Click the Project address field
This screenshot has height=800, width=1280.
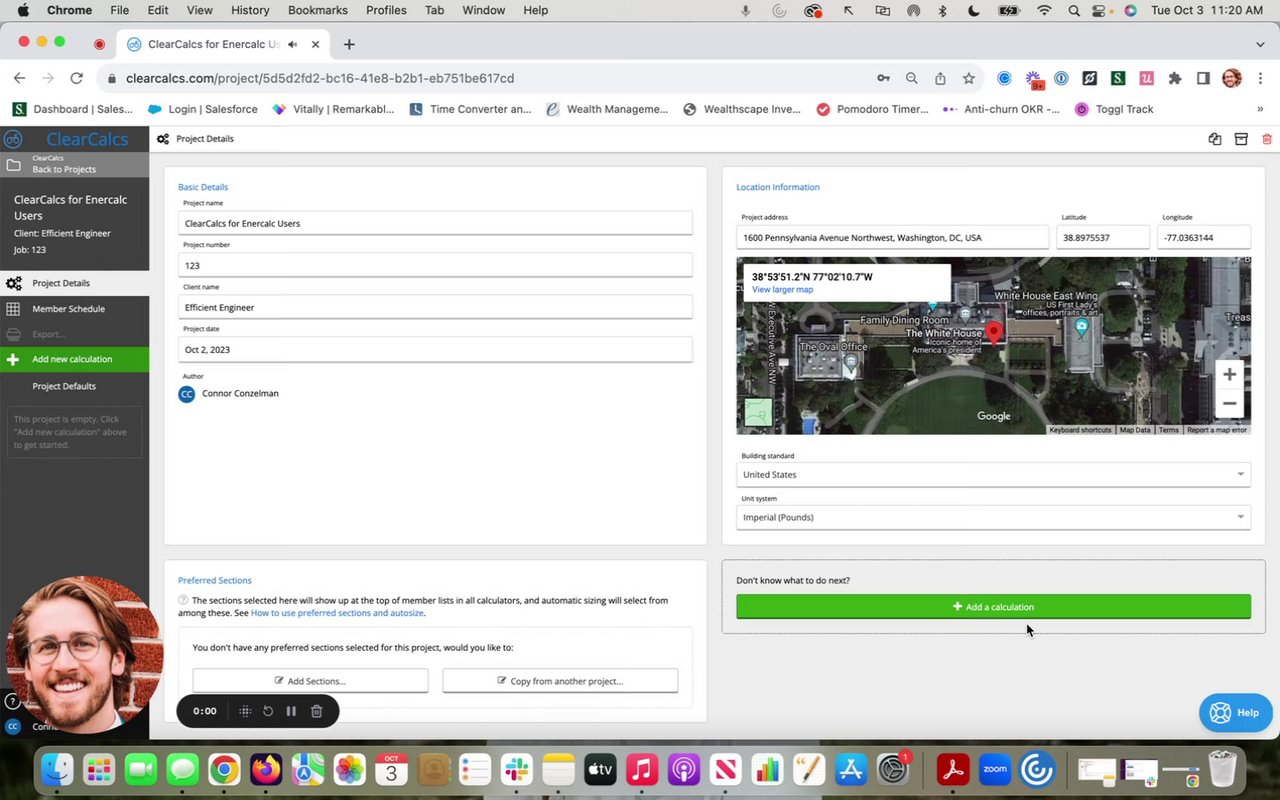[893, 238]
